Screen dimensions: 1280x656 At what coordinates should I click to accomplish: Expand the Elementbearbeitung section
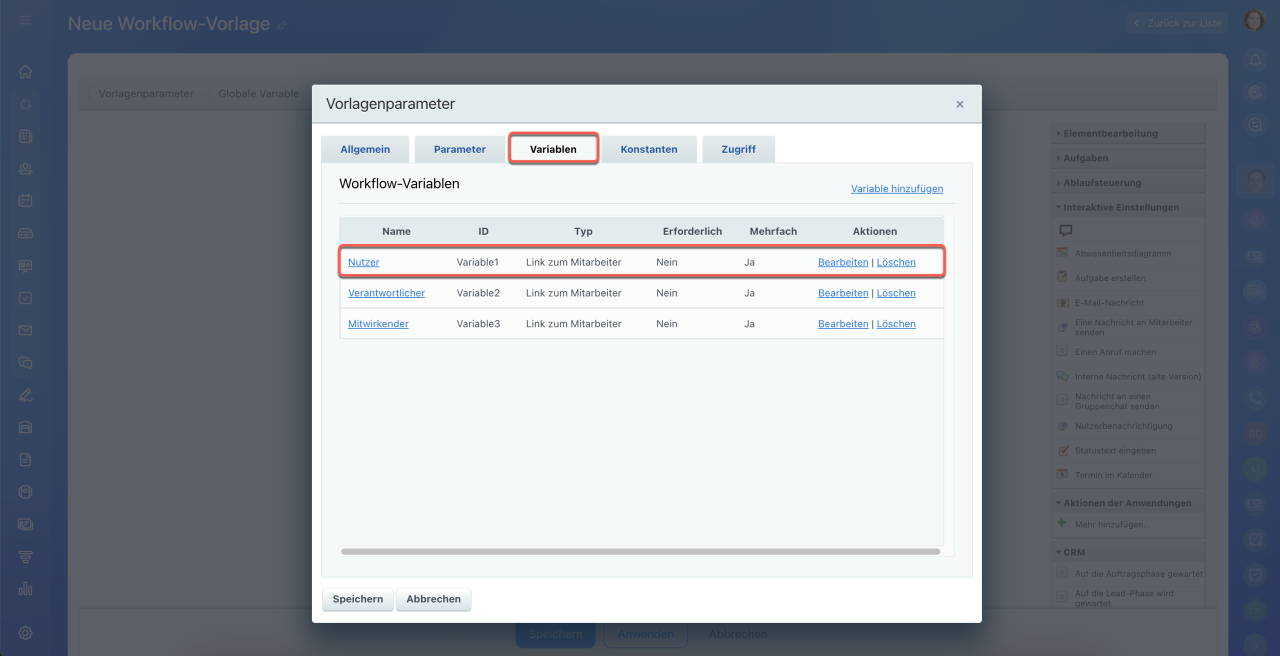tap(1109, 133)
